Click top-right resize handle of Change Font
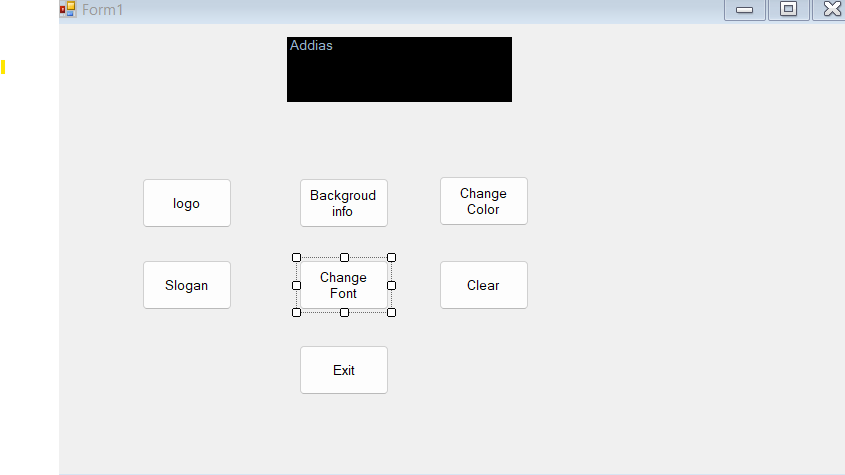Screen dimensions: 845x475 (x=392, y=258)
